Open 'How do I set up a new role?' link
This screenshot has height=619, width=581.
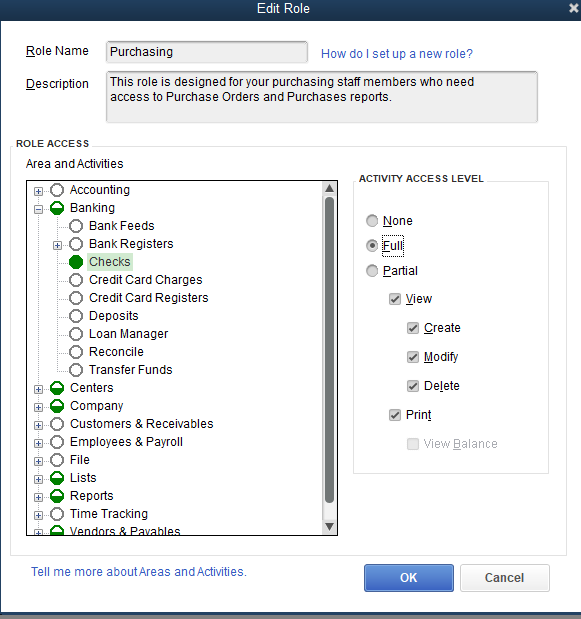click(397, 54)
